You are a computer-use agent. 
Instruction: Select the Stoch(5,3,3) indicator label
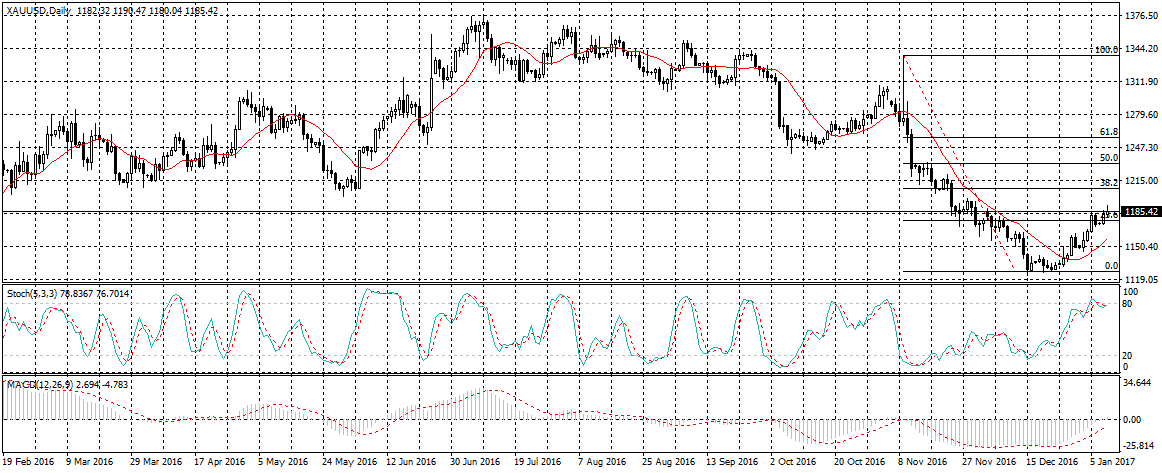[x=32, y=293]
